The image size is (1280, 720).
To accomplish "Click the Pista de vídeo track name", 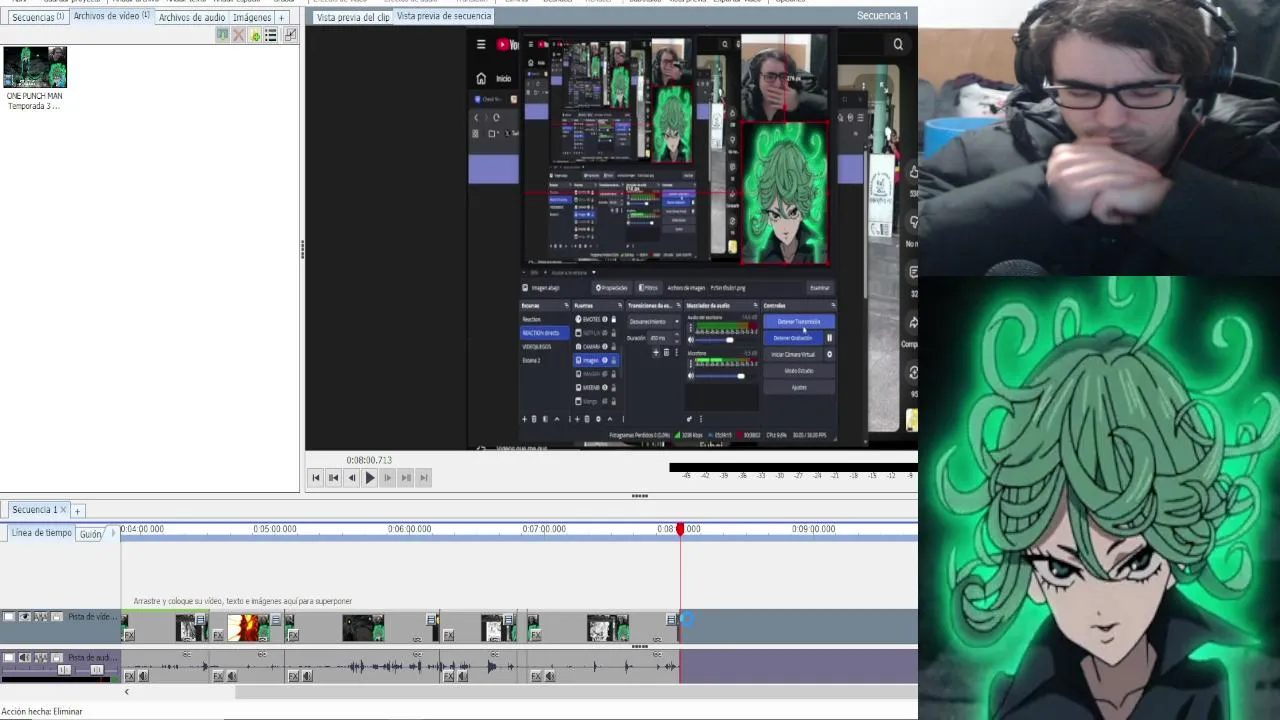I will (93, 617).
